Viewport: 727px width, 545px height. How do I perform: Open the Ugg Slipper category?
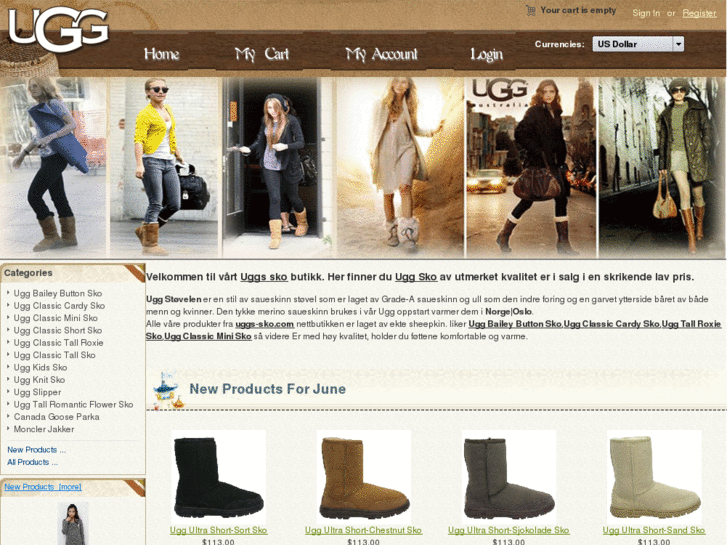37,392
